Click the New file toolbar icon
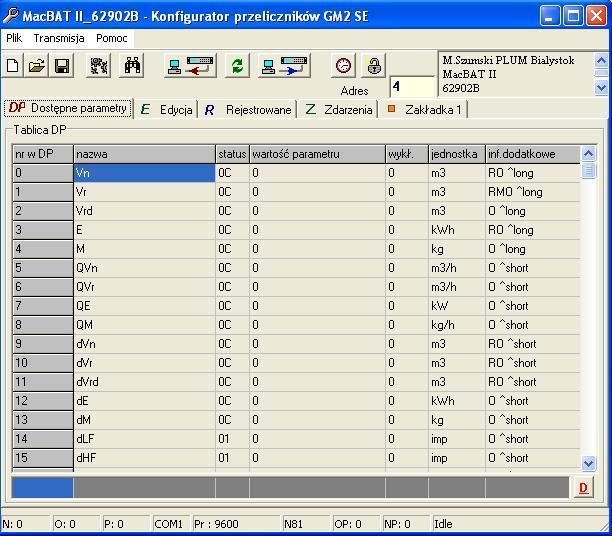Image resolution: width=612 pixels, height=536 pixels. click(x=12, y=66)
